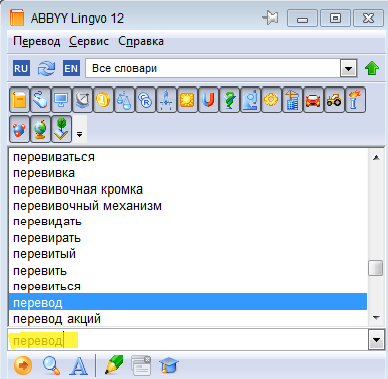Screen dimensions: 388x379
Task: Click the yellow tractor dictionary icon
Action: coord(334,99)
